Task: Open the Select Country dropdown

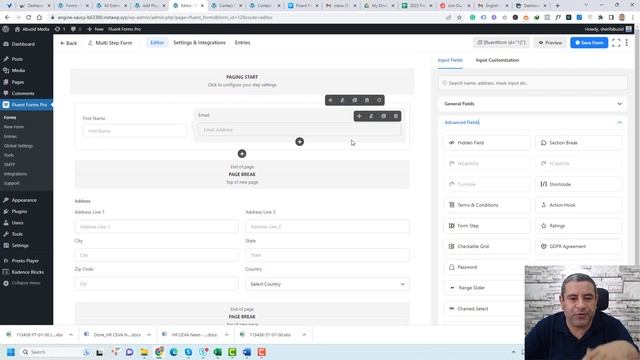Action: pyautogui.click(x=327, y=284)
